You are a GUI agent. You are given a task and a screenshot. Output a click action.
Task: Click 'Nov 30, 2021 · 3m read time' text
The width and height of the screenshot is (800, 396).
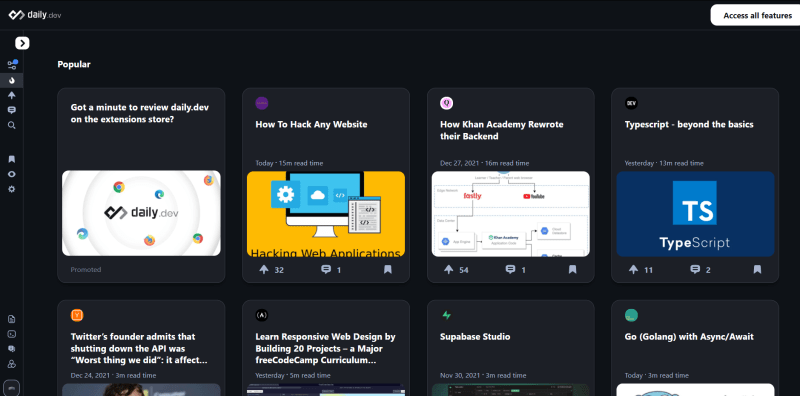pyautogui.click(x=484, y=376)
